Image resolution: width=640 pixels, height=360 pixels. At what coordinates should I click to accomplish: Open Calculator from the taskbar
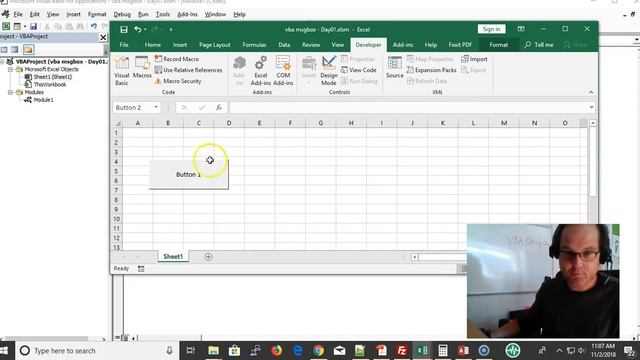click(x=442, y=351)
